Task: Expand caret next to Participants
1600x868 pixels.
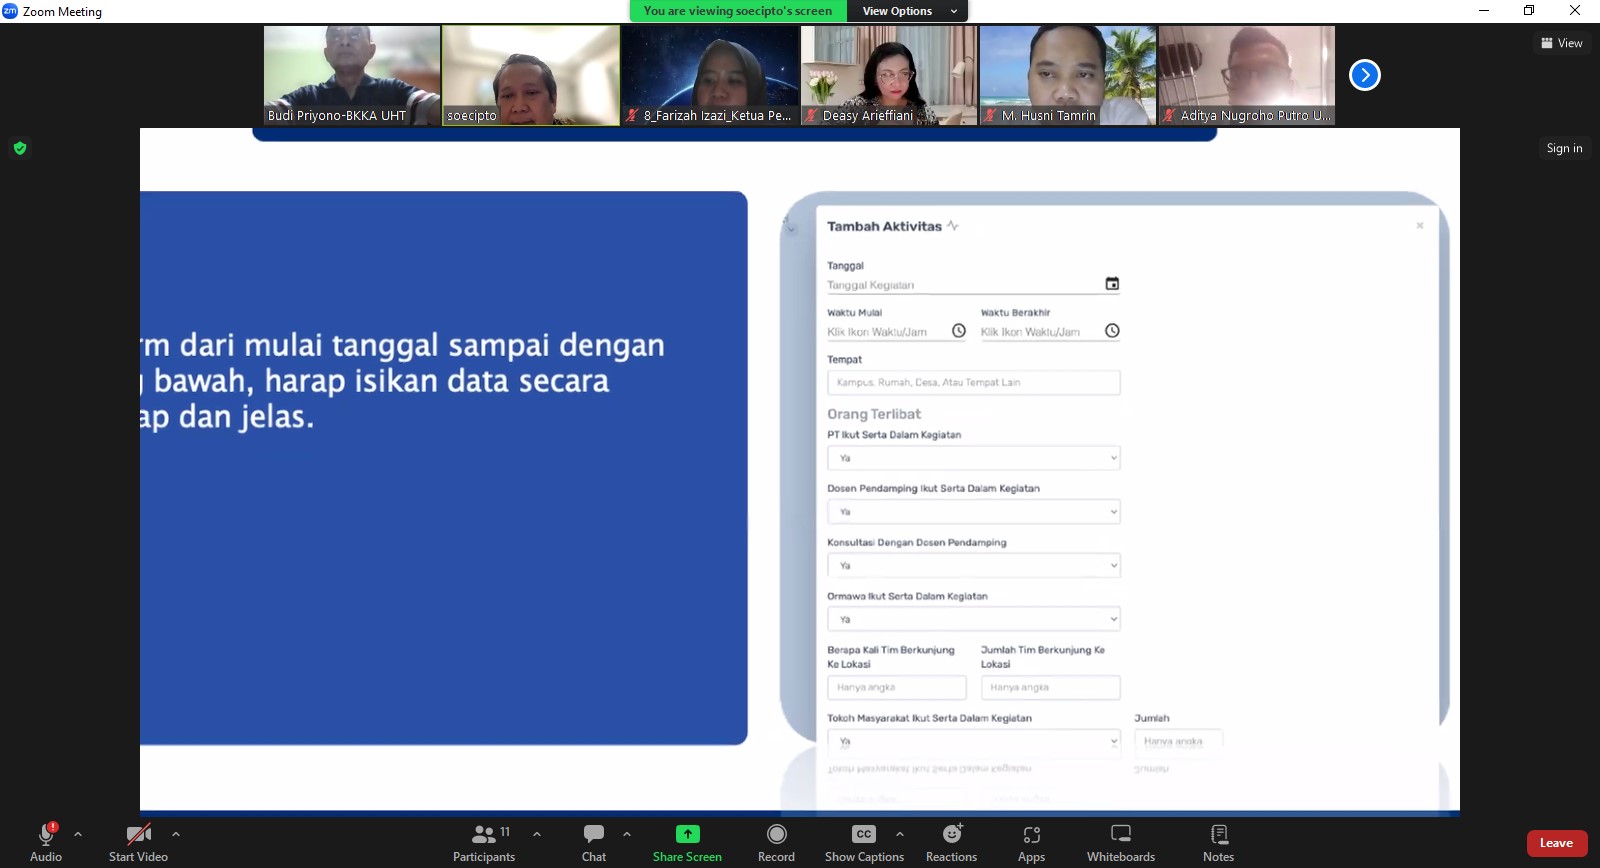Action: click(537, 834)
